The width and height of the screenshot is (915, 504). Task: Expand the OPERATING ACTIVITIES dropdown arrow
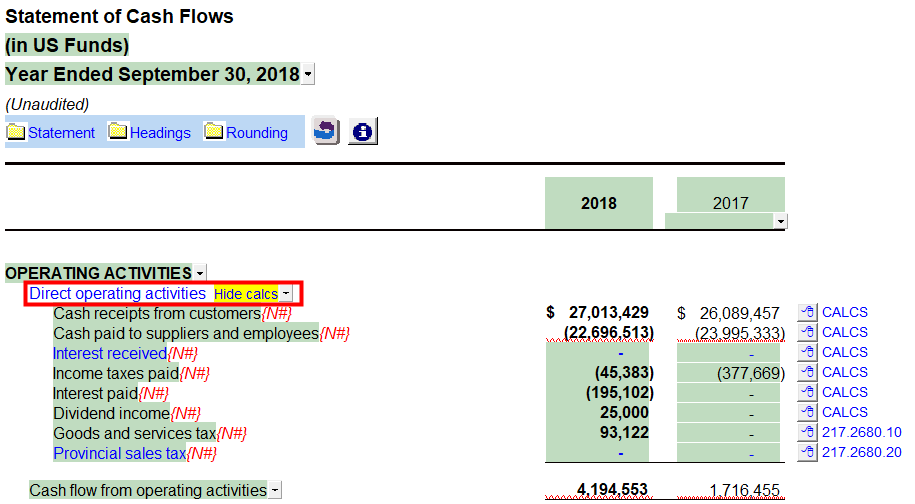[200, 273]
